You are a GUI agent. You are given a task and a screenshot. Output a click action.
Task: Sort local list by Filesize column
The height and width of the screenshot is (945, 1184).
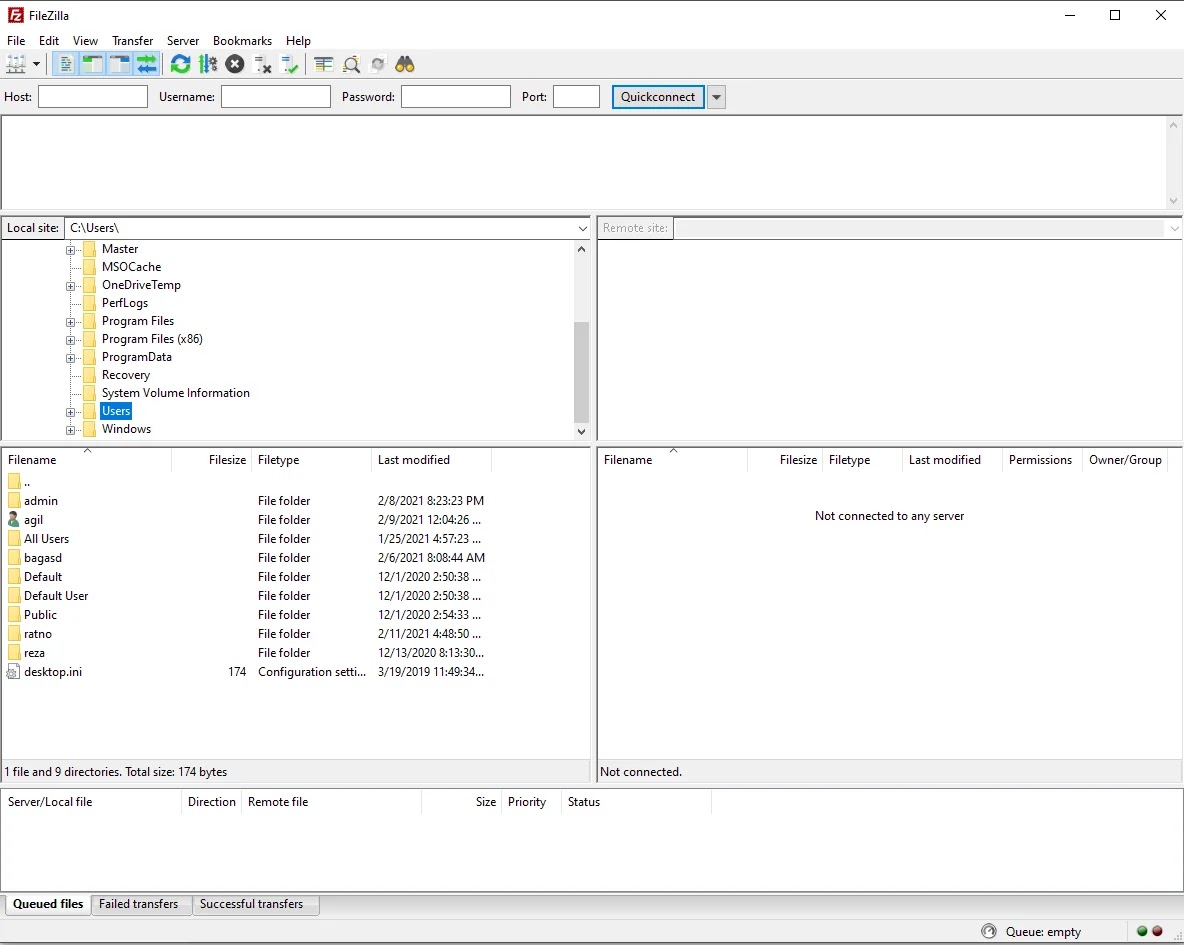(x=212, y=460)
